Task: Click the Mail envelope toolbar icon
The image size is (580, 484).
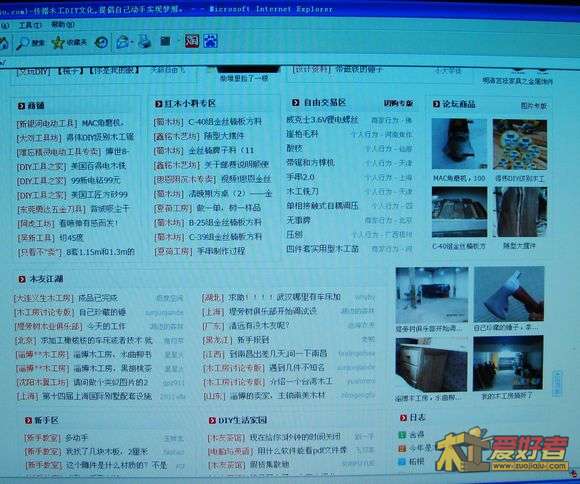Action: pyautogui.click(x=122, y=42)
